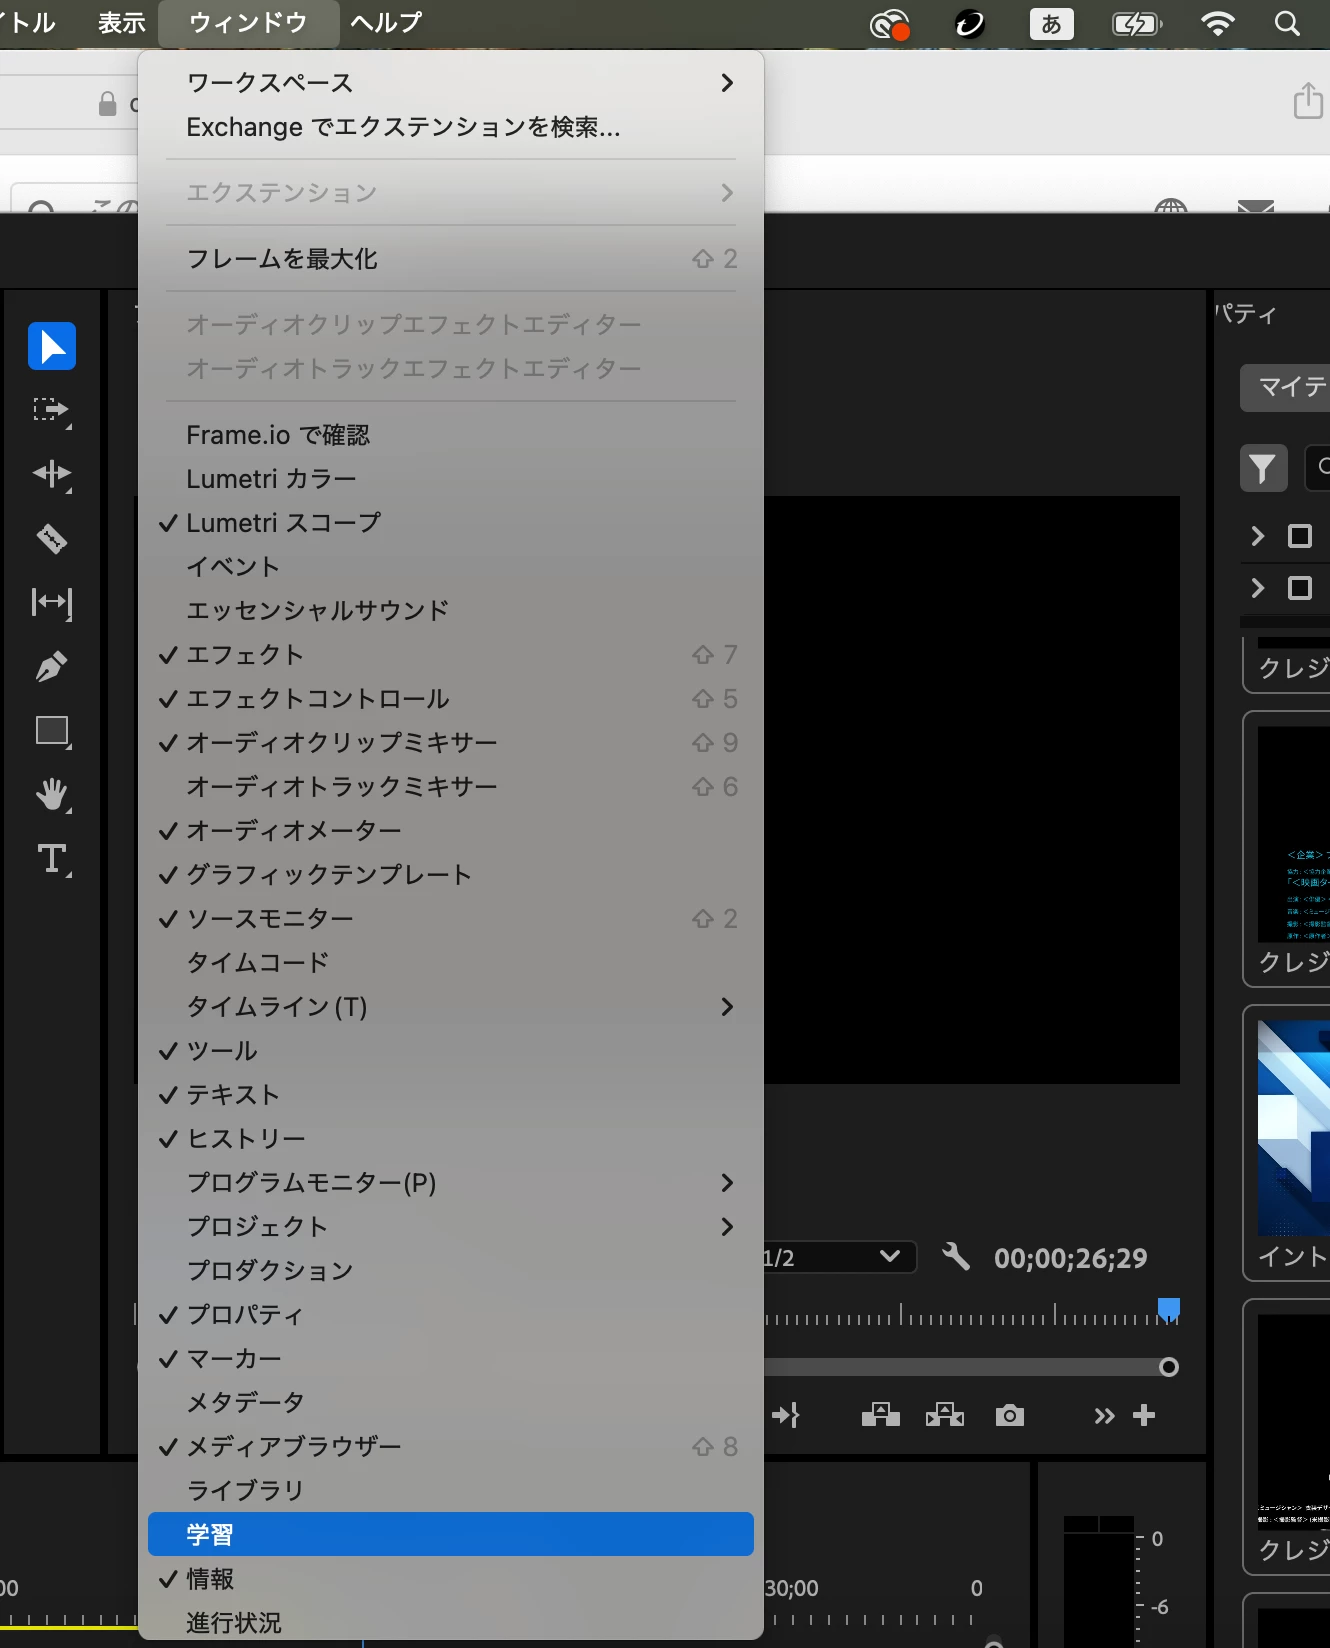Click the Creative Cloud menu bar icon
1330x1648 pixels.
(889, 24)
